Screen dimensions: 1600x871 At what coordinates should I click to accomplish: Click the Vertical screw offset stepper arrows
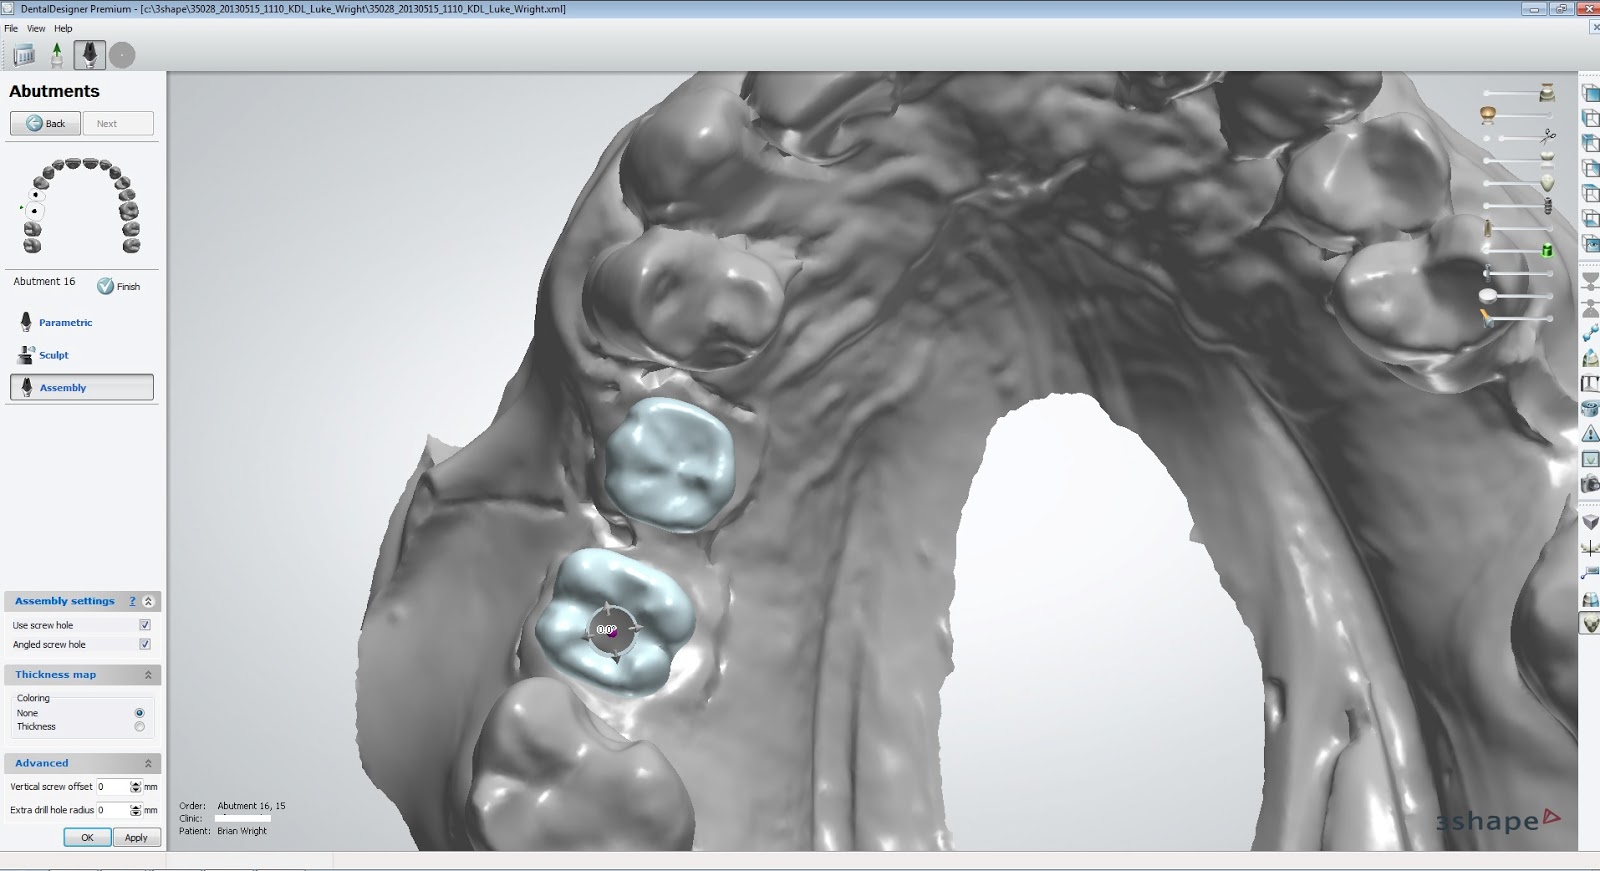click(x=135, y=787)
